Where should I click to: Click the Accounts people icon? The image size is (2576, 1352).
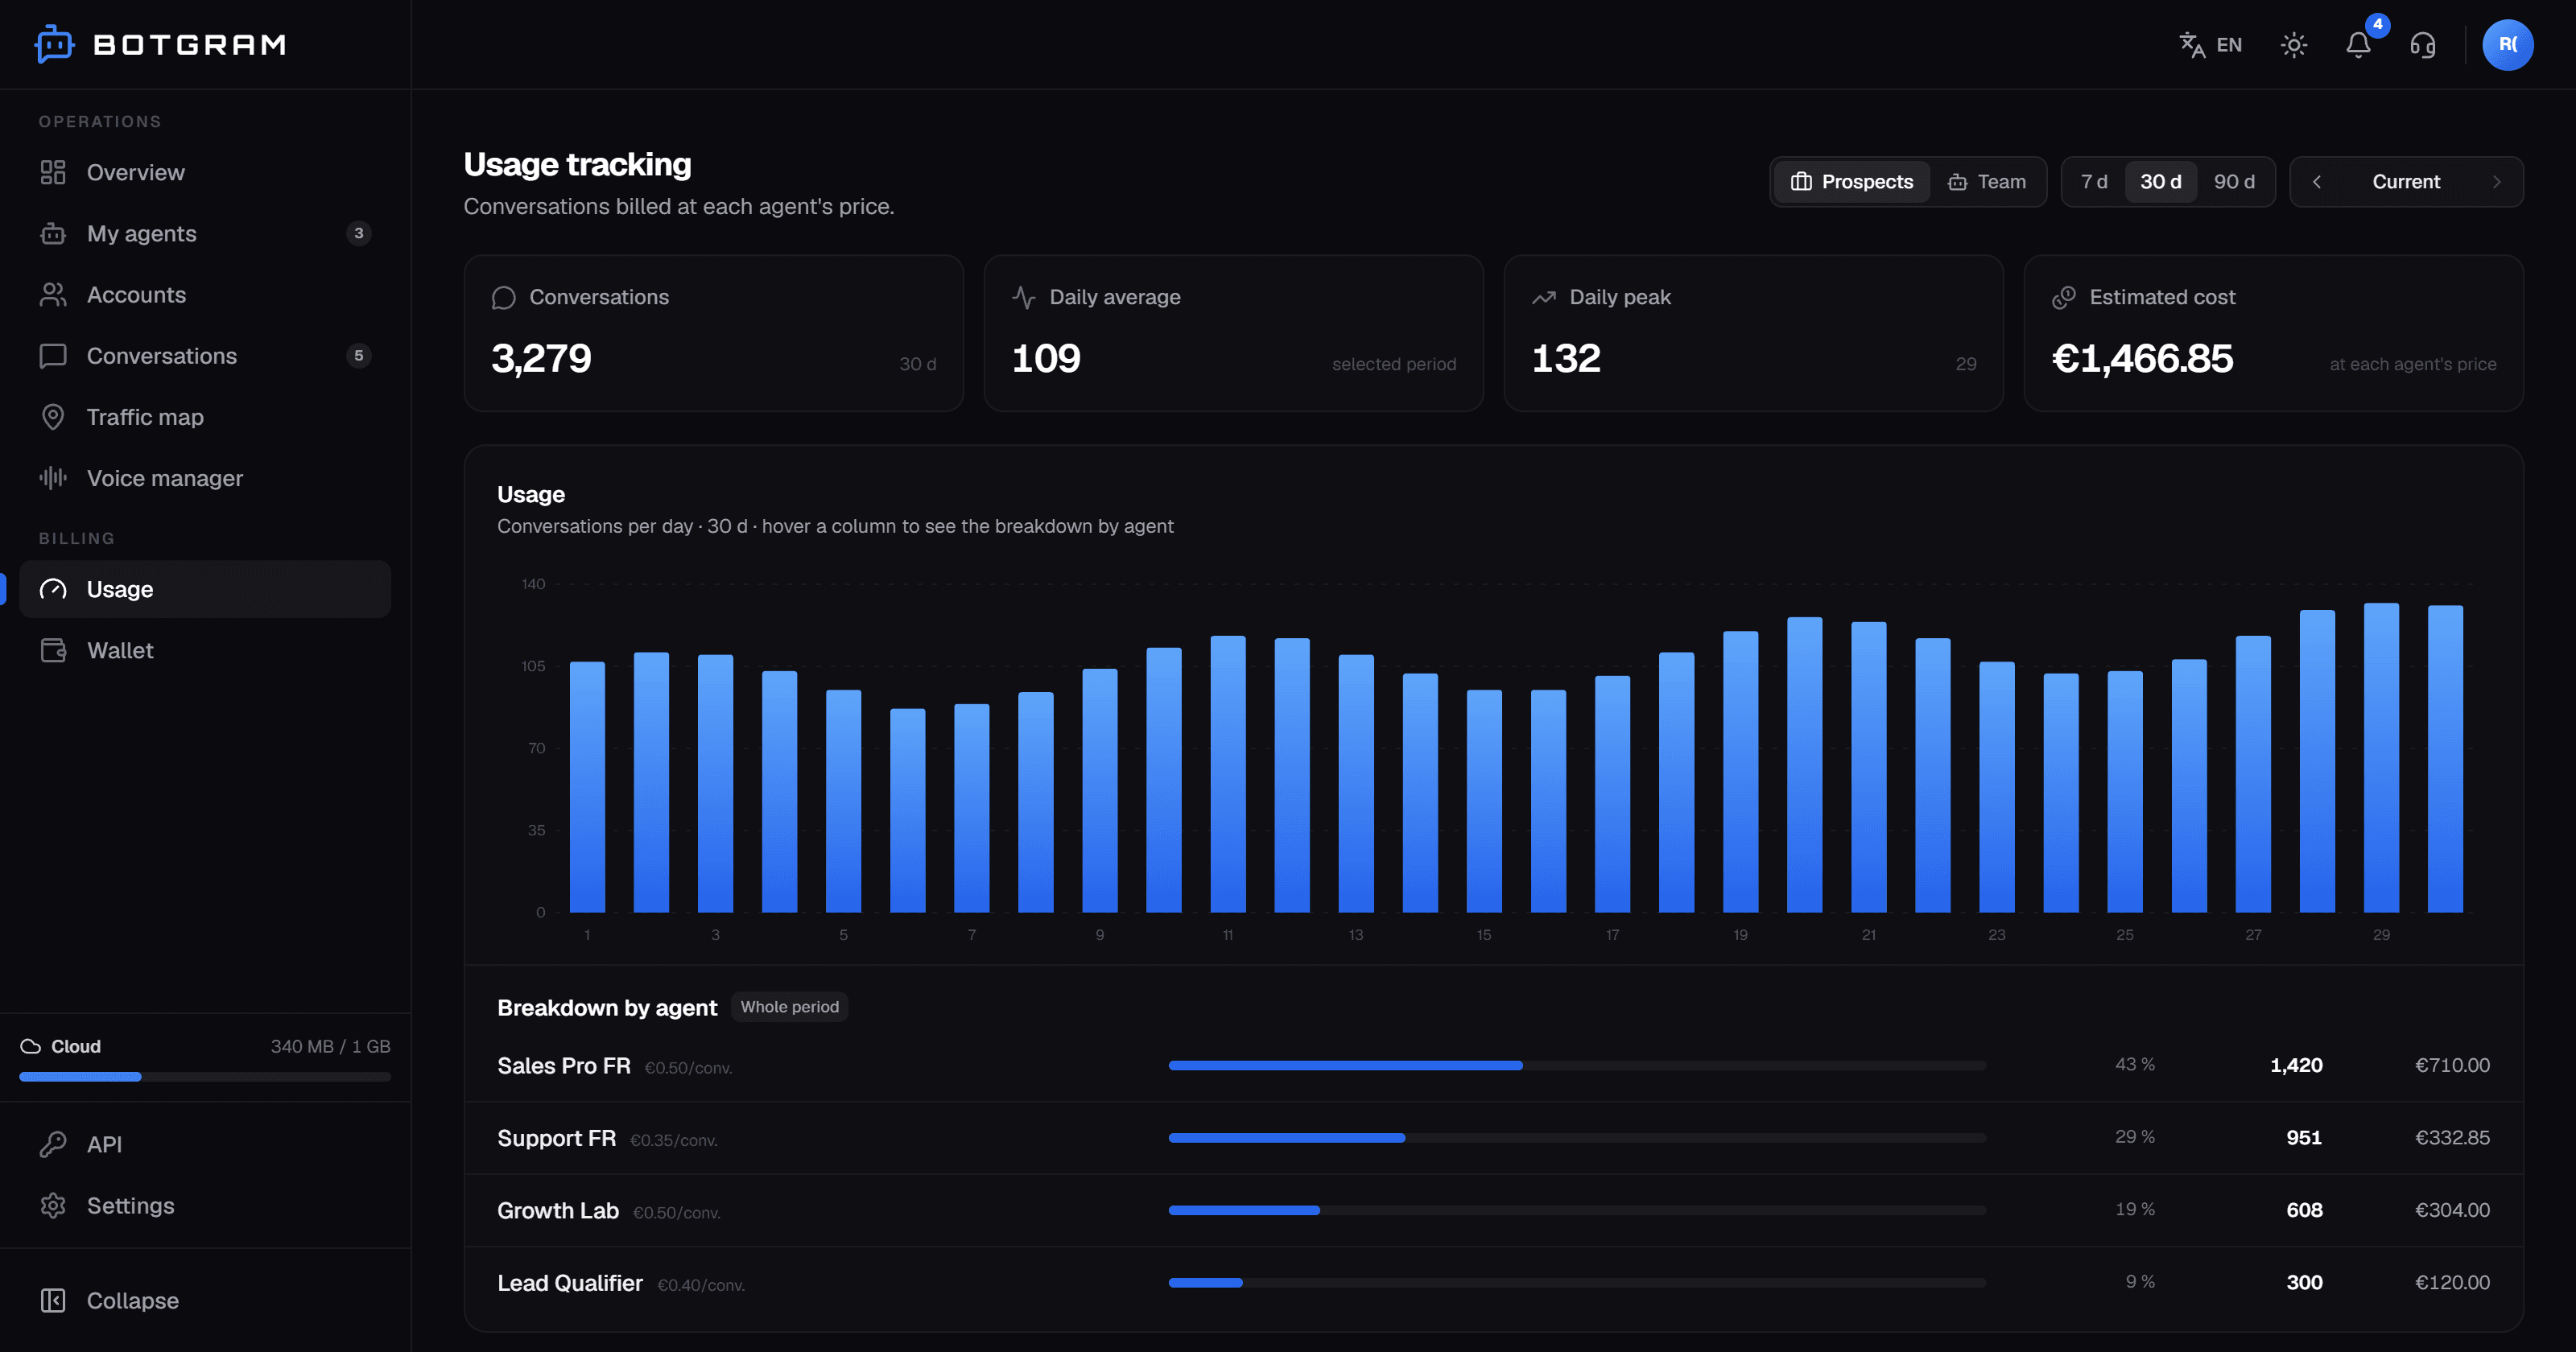(53, 294)
